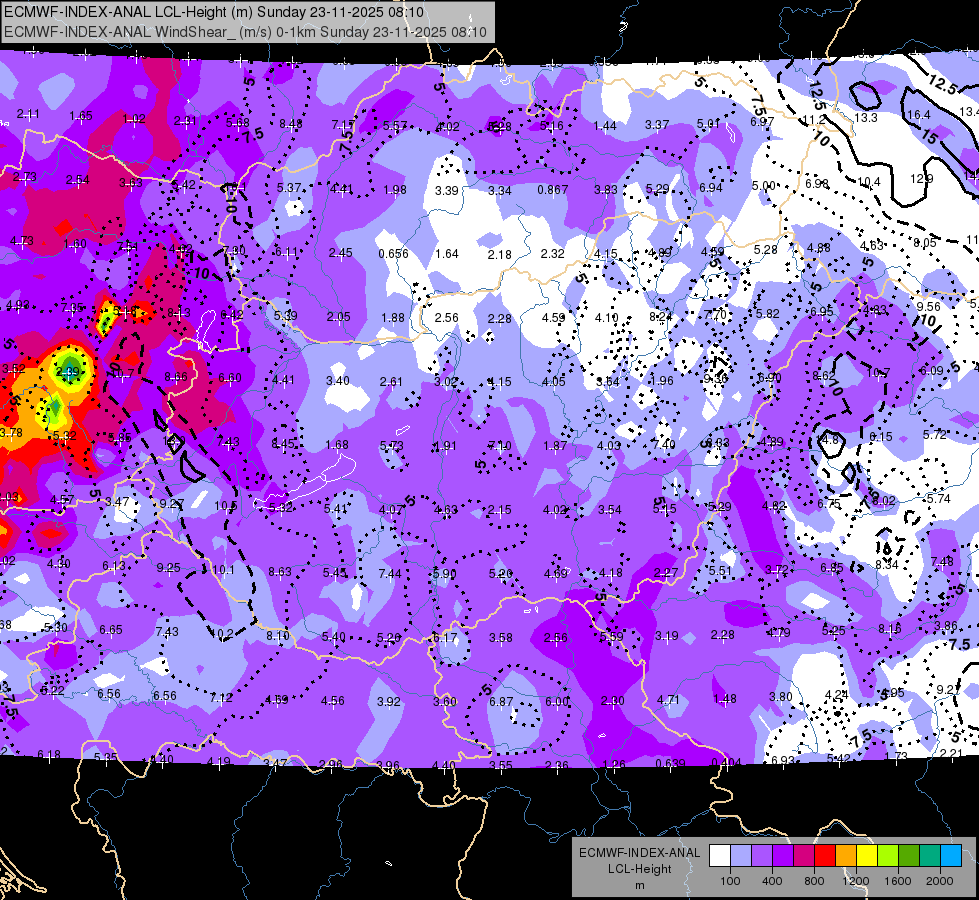Click the wind shear value 1.44
The image size is (979, 900).
tap(605, 126)
